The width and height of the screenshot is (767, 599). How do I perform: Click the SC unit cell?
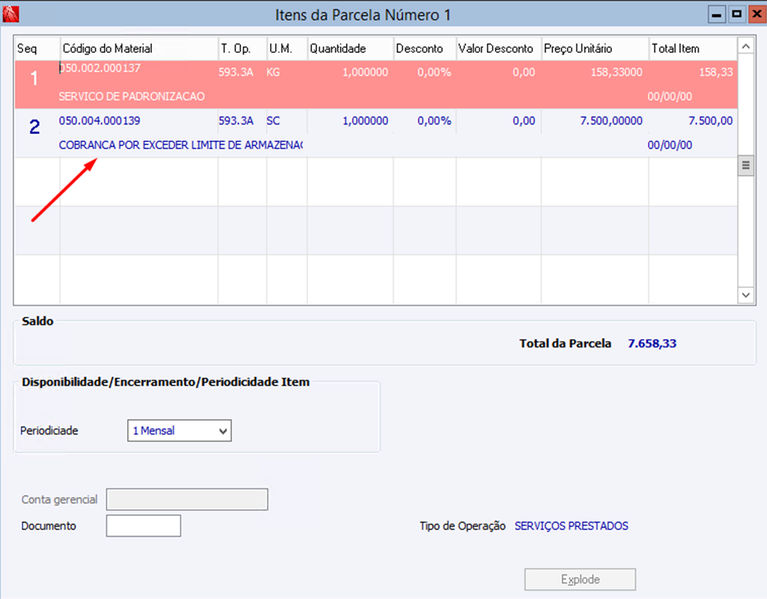click(273, 121)
